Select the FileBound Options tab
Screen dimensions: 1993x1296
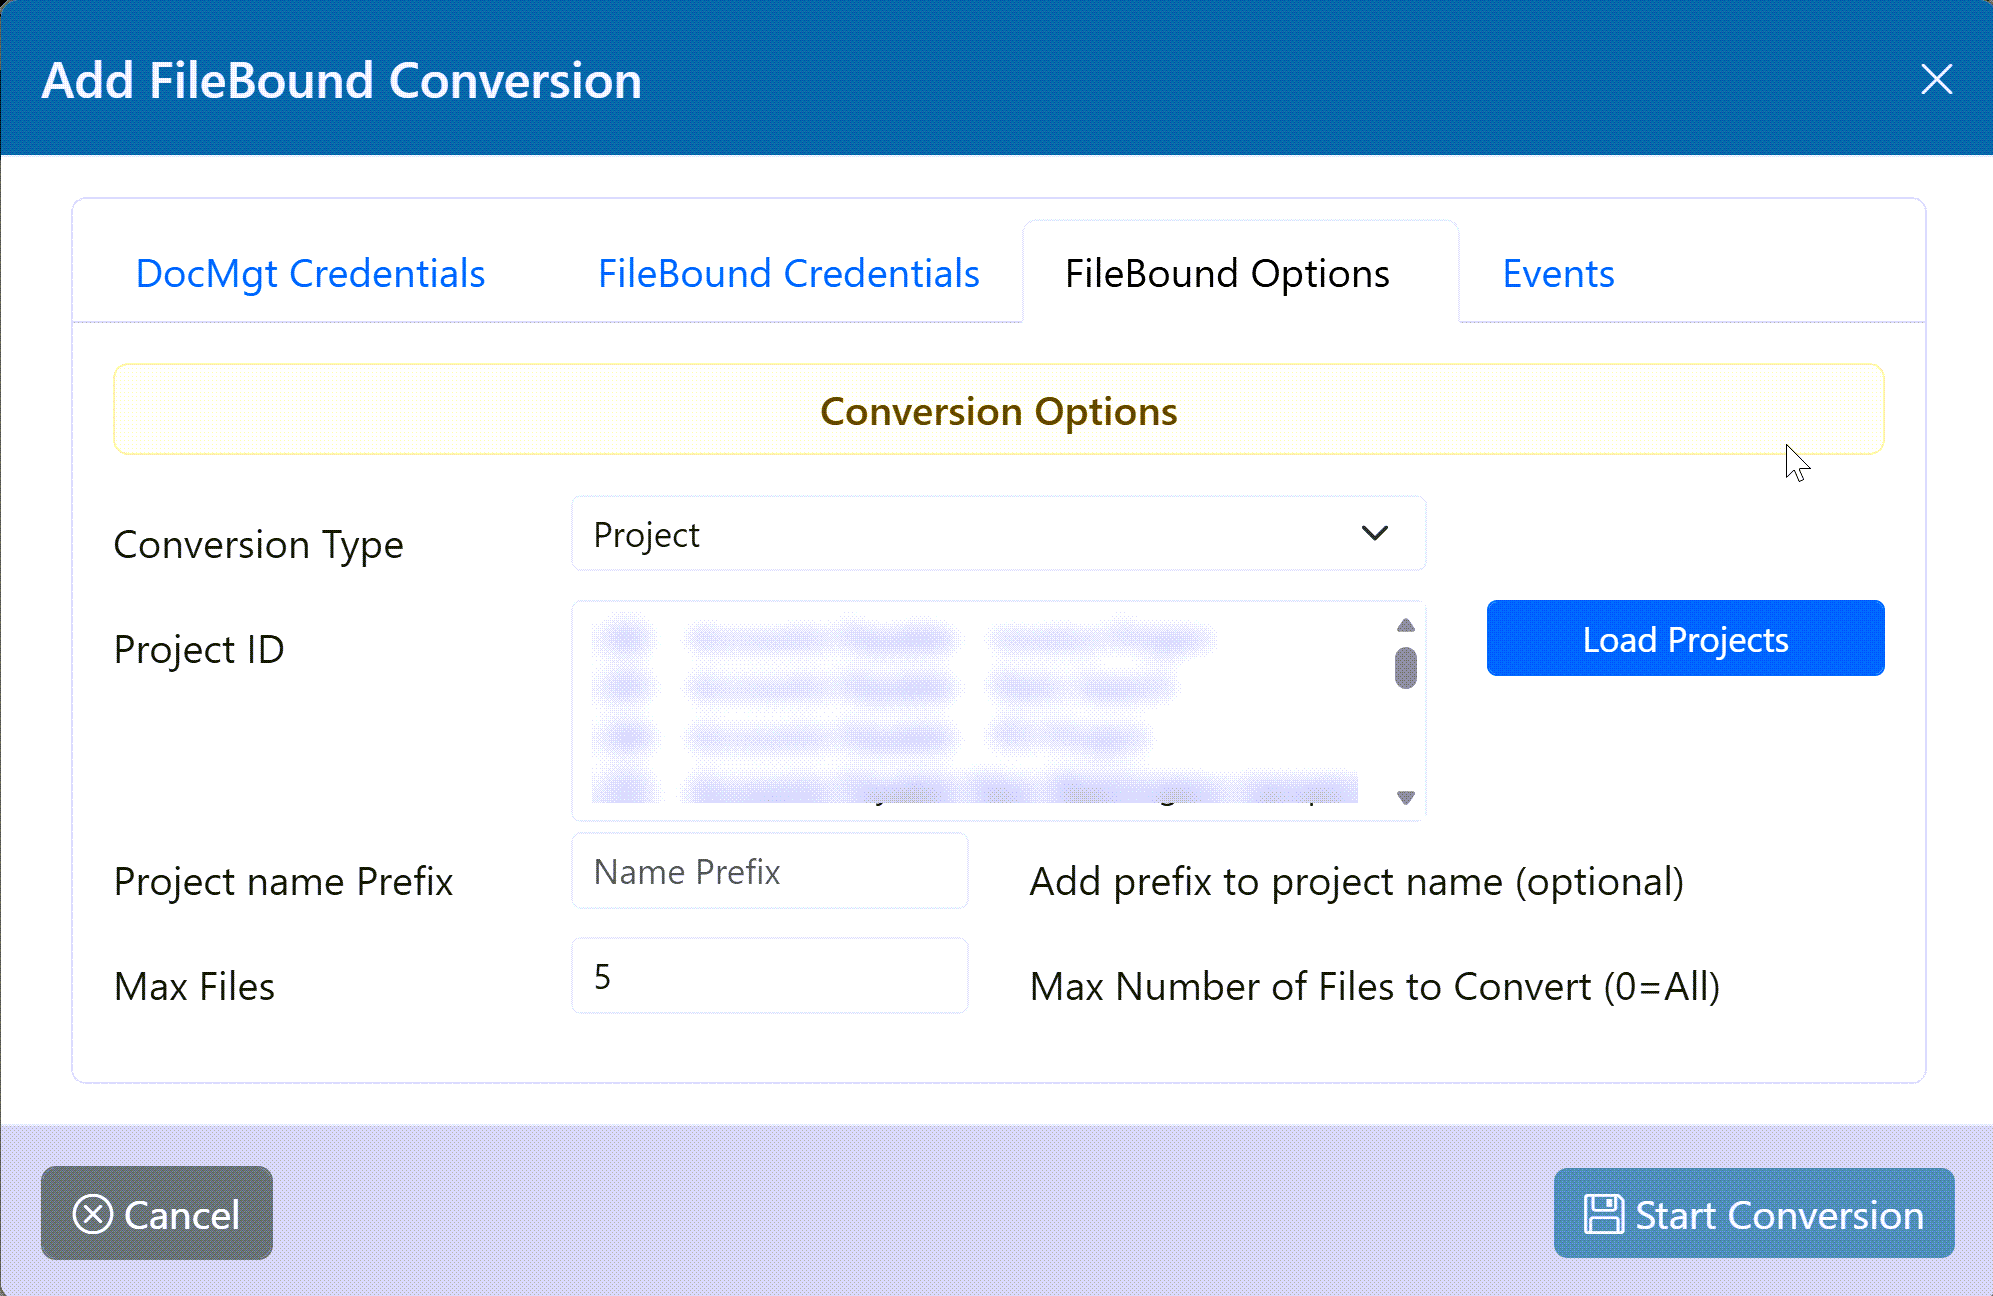[1227, 274]
